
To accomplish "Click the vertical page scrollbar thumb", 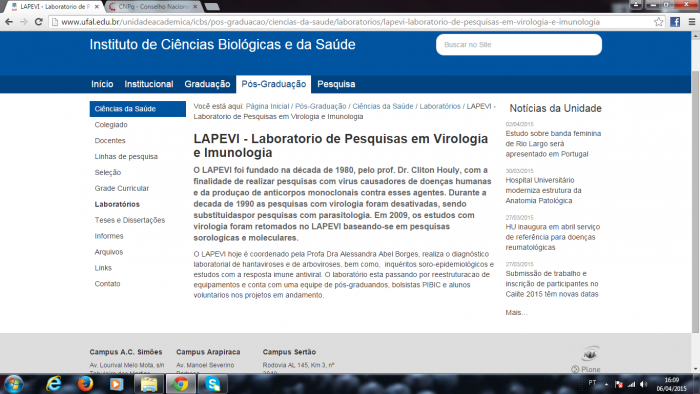I will [695, 201].
